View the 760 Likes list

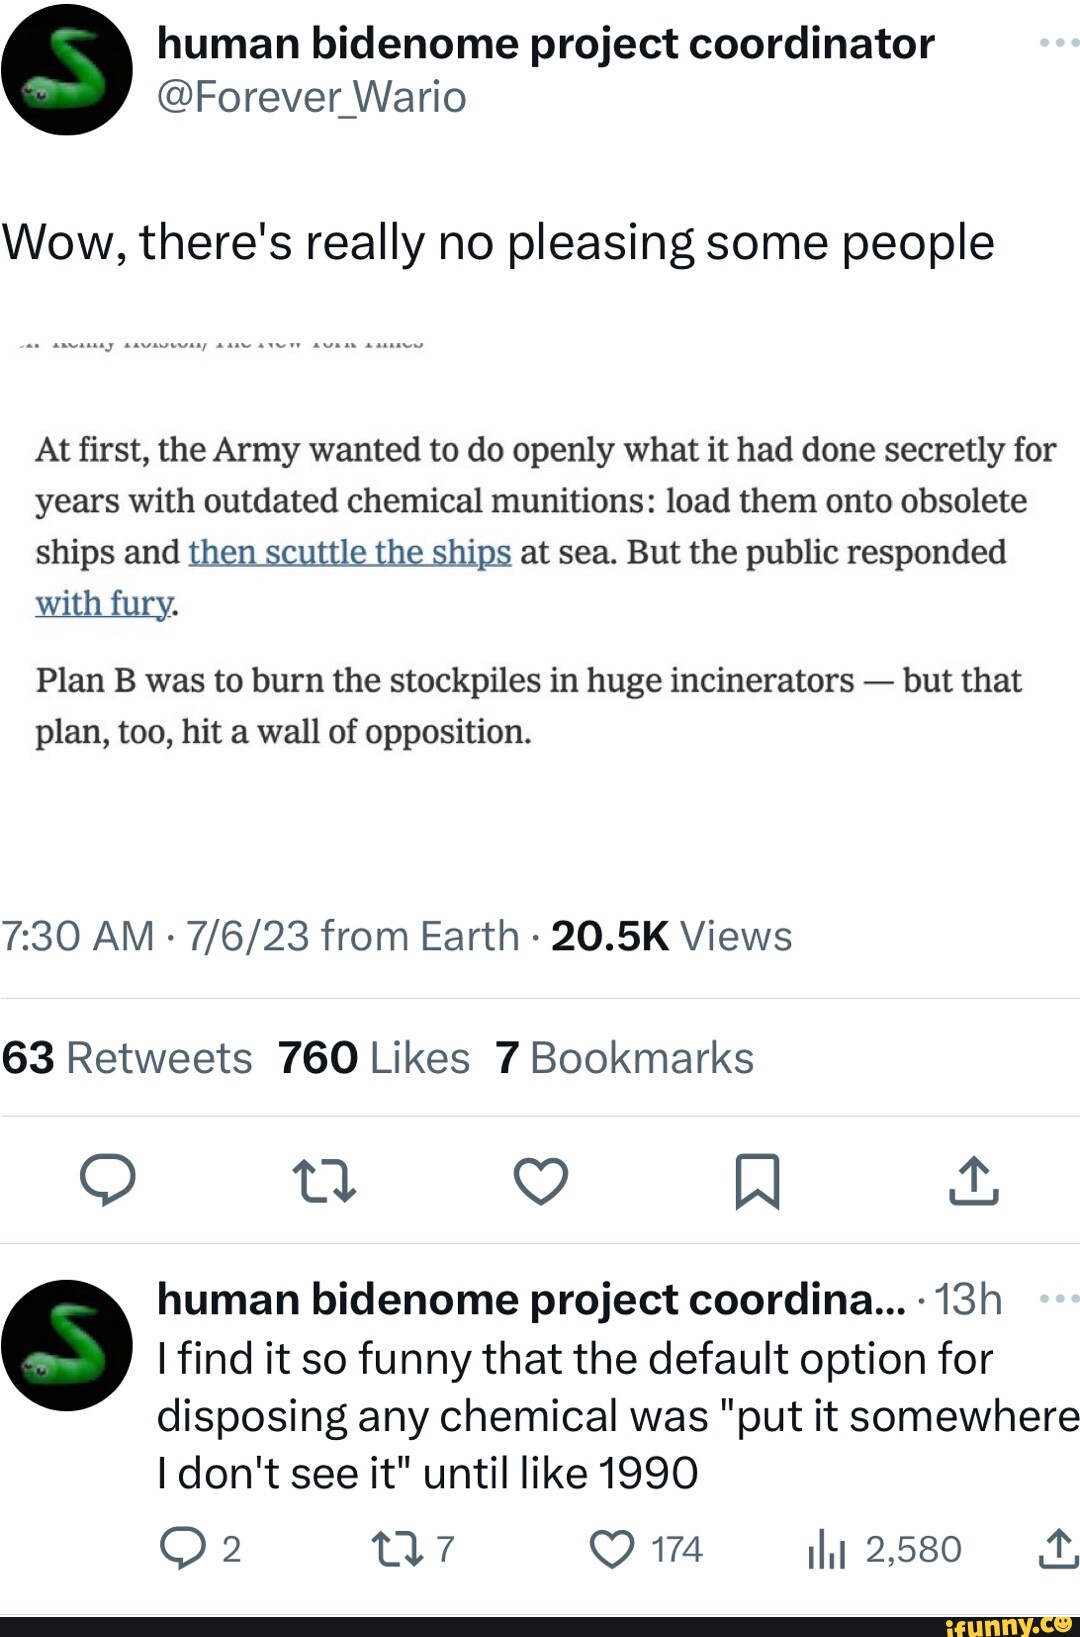pyautogui.click(x=374, y=1058)
